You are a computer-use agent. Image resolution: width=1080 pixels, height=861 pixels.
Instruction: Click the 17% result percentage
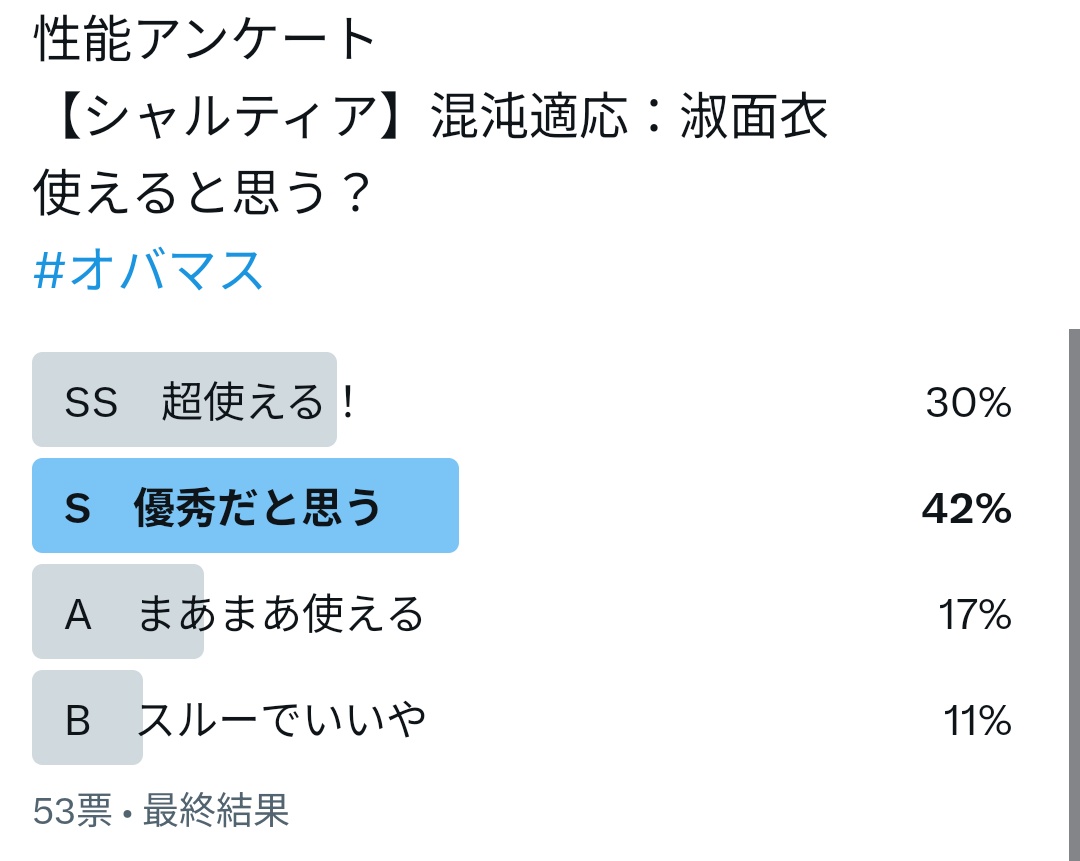point(974,615)
